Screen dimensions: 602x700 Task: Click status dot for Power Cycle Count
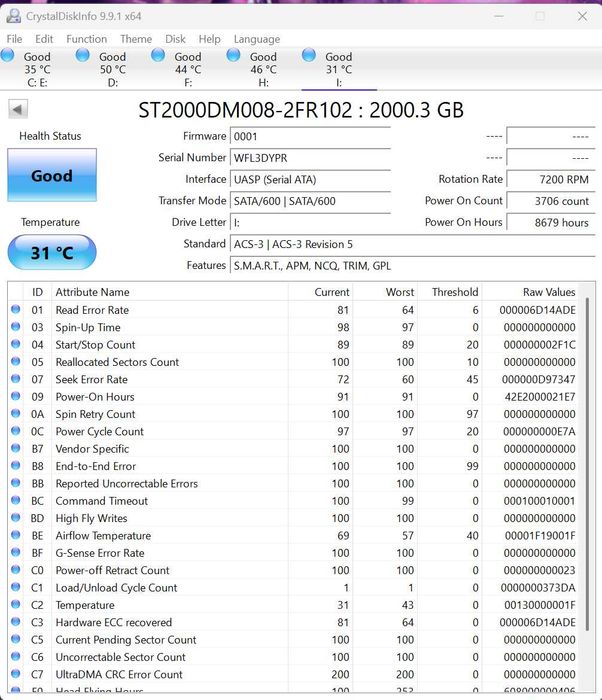pos(16,431)
